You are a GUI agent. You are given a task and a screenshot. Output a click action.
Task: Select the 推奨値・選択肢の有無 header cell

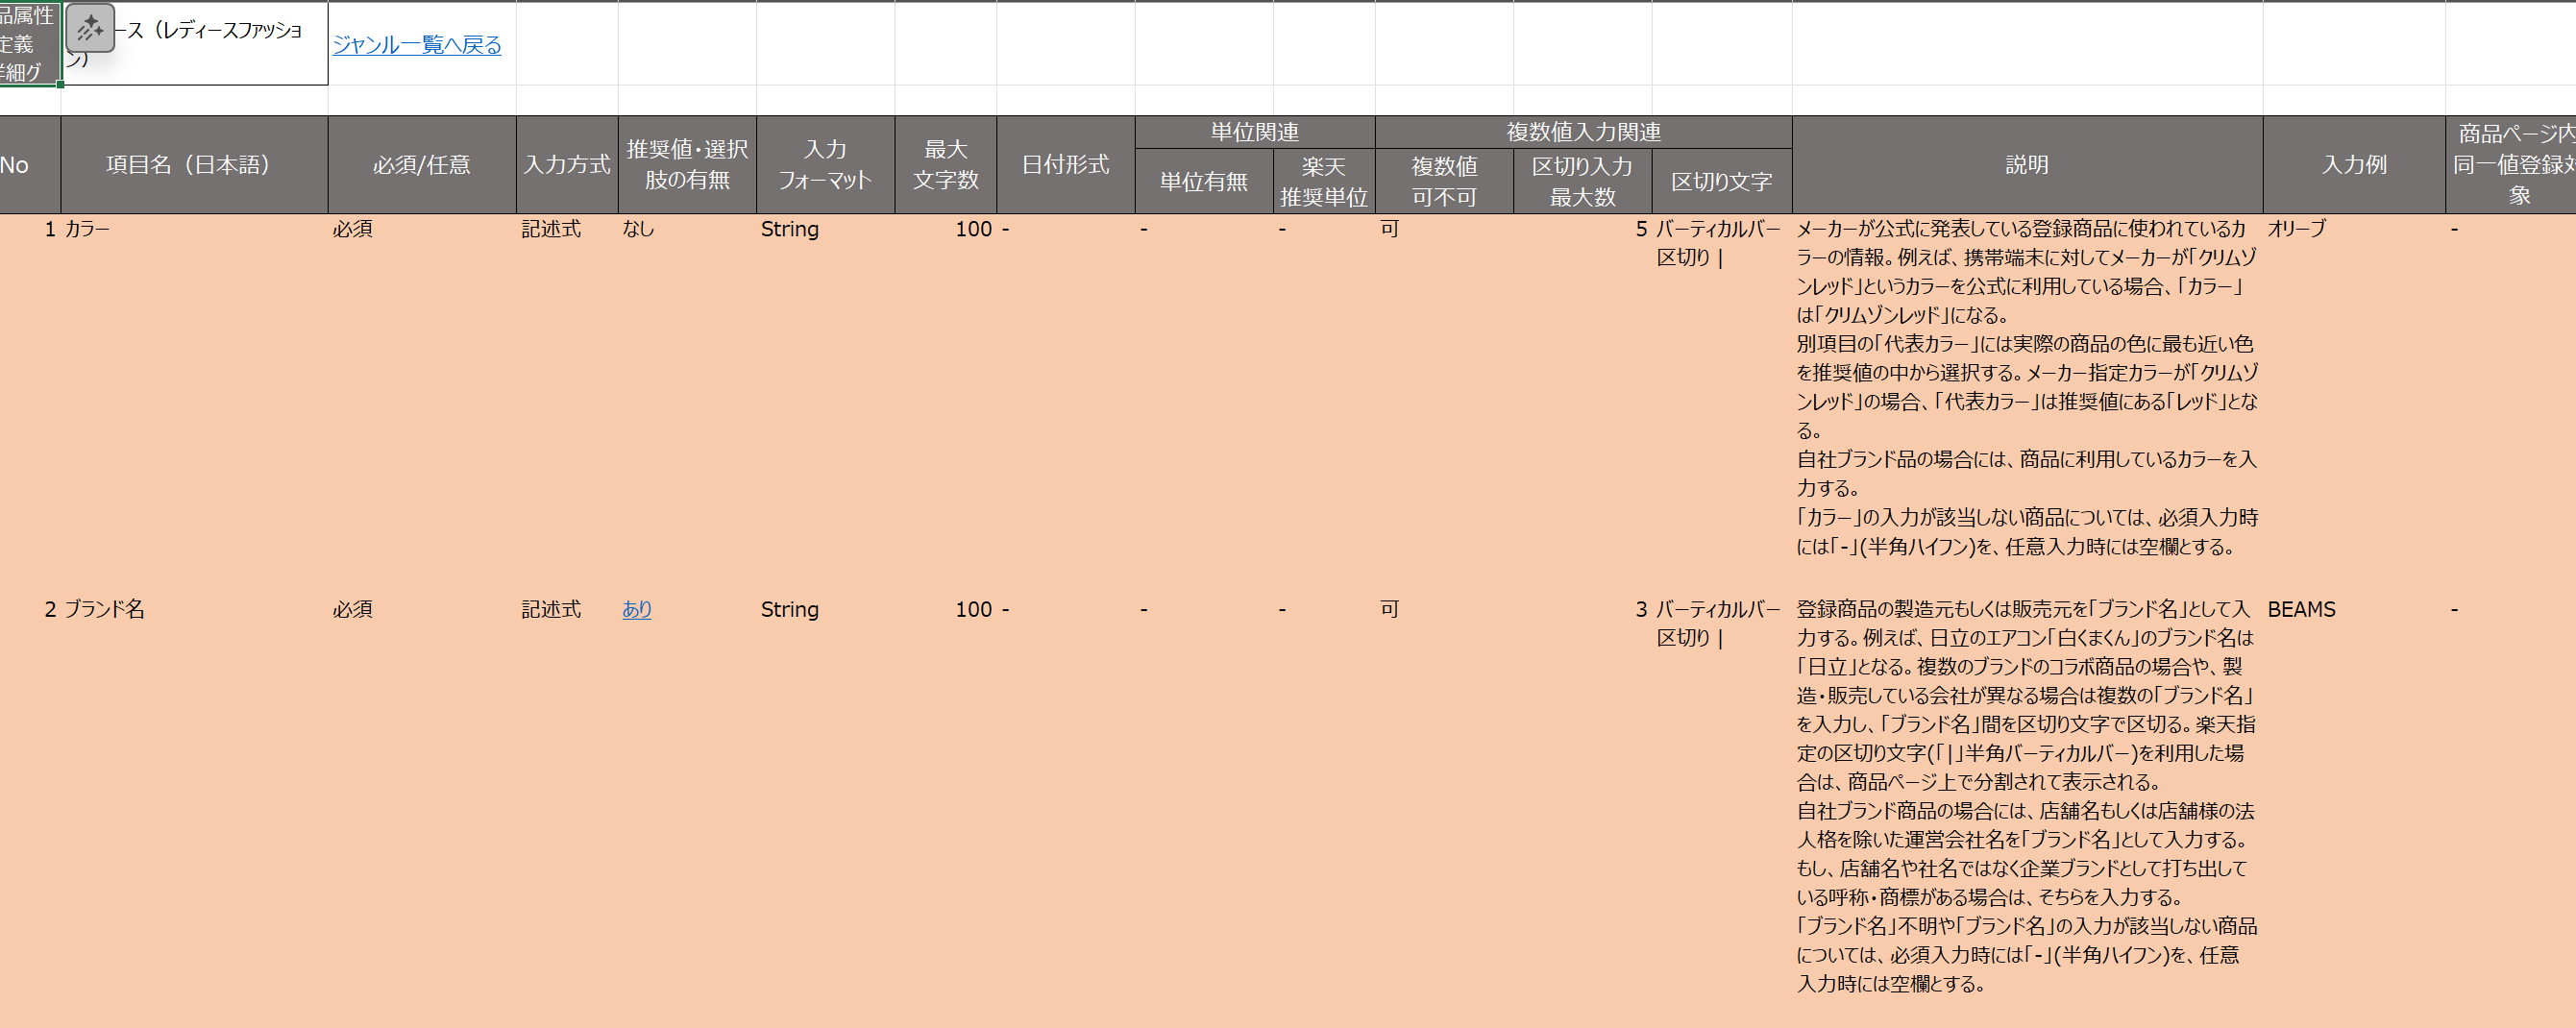coord(687,165)
